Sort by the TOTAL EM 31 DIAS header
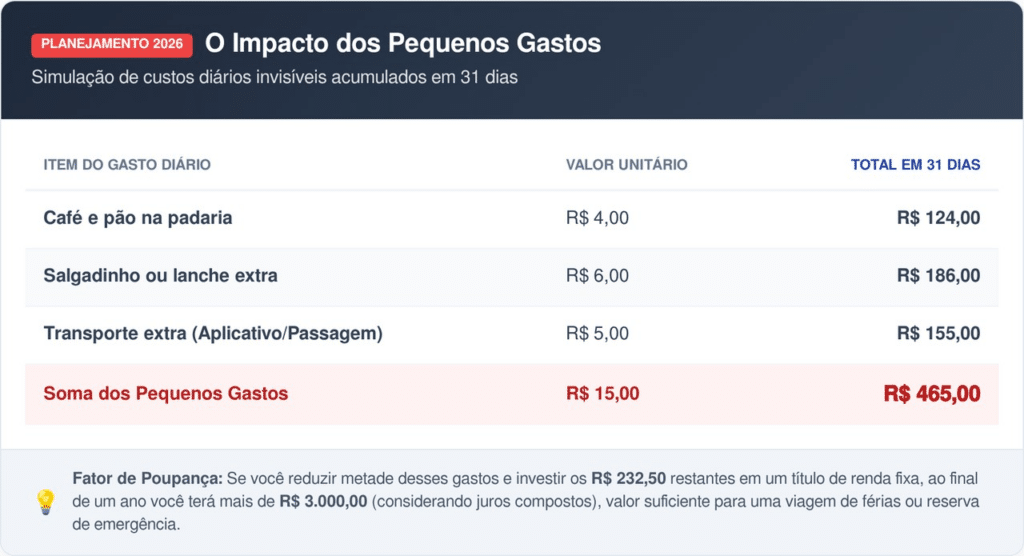Screen dimensions: 1024x556 915,165
